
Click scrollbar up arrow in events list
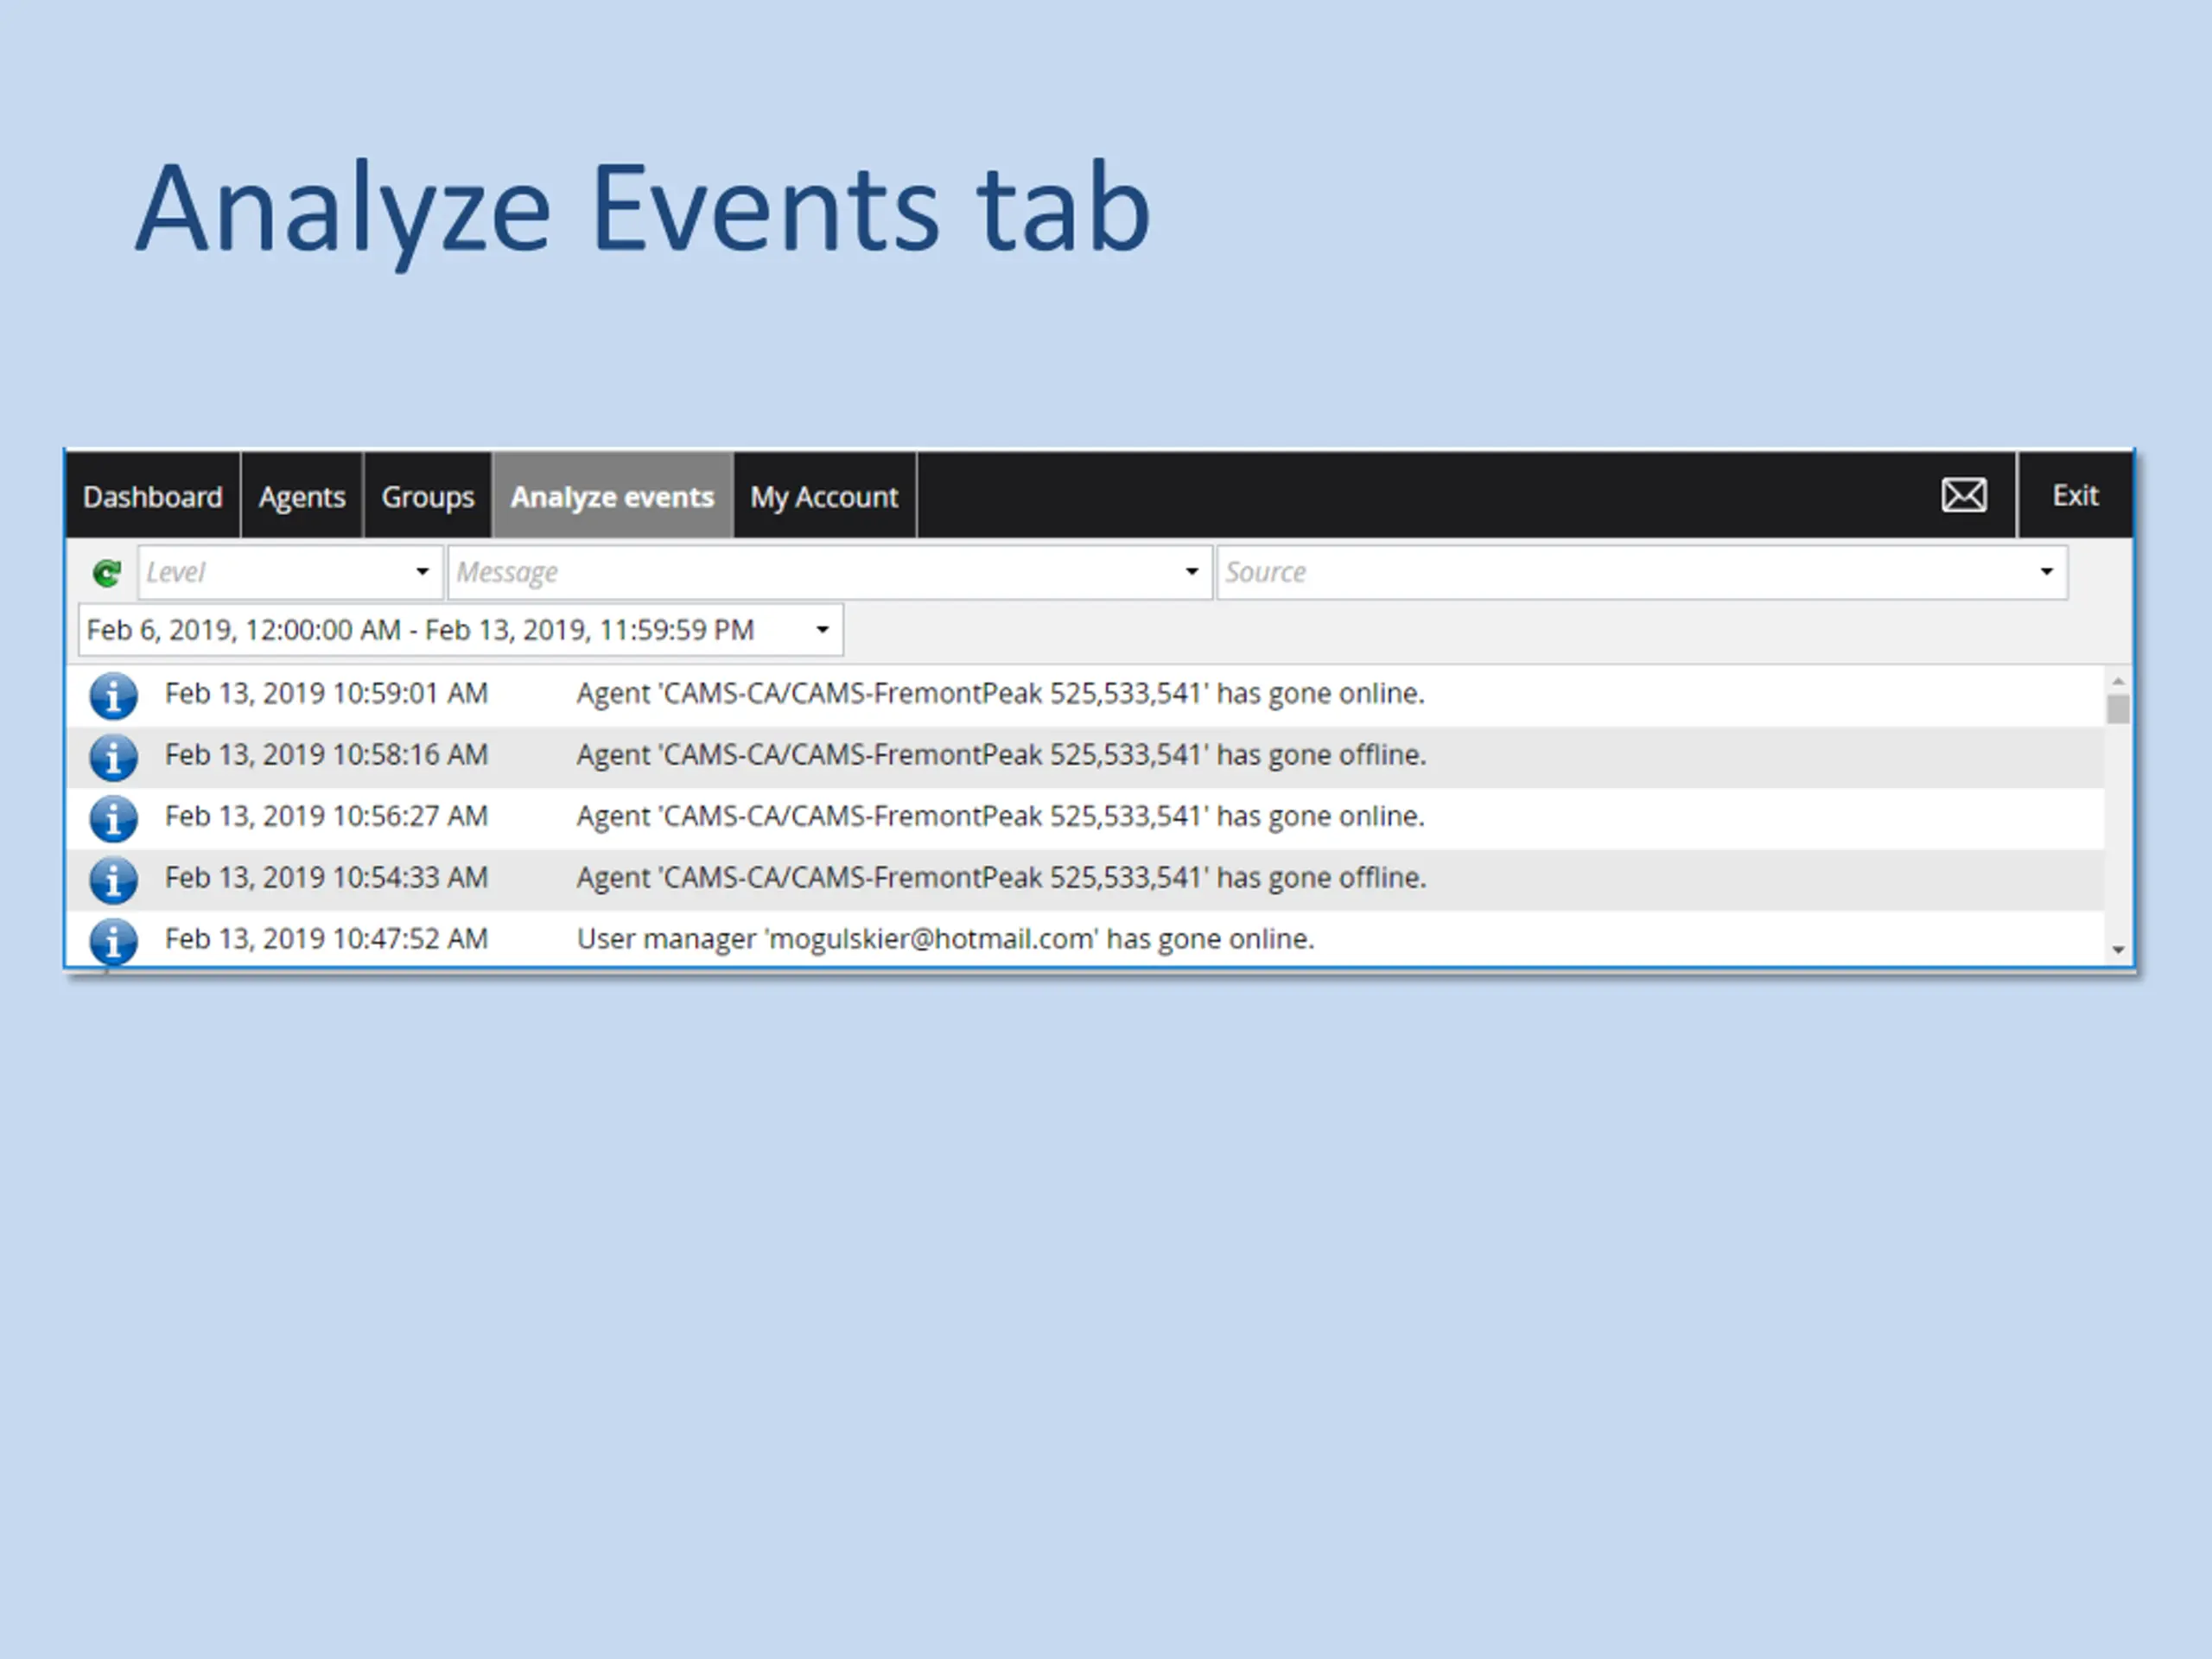[x=2117, y=681]
